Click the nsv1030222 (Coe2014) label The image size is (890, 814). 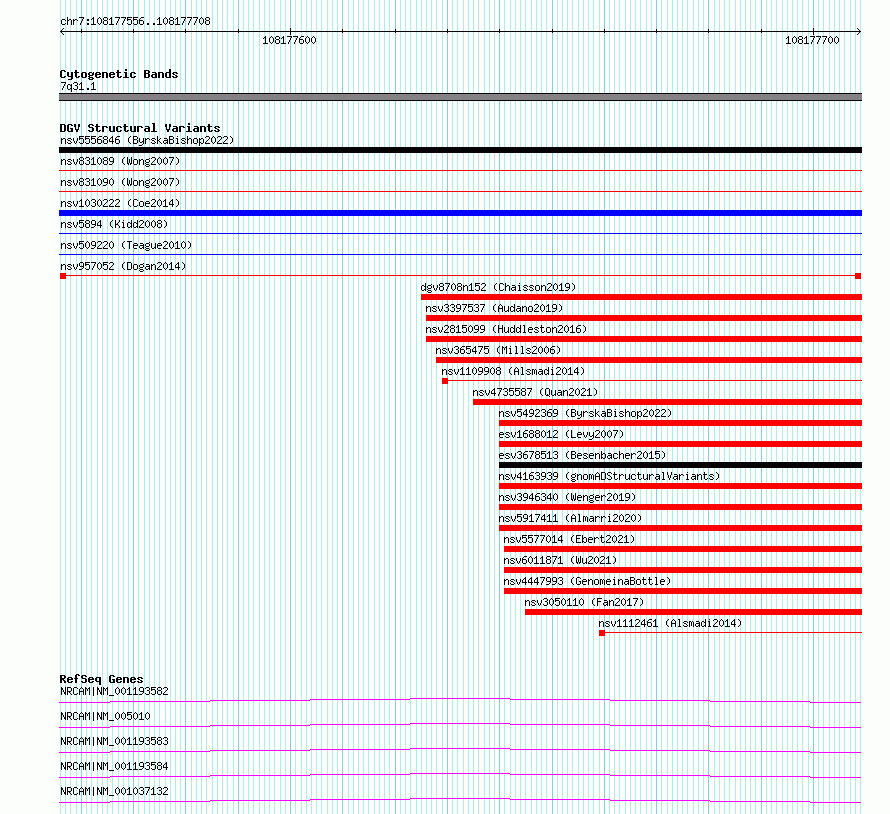[x=120, y=203]
